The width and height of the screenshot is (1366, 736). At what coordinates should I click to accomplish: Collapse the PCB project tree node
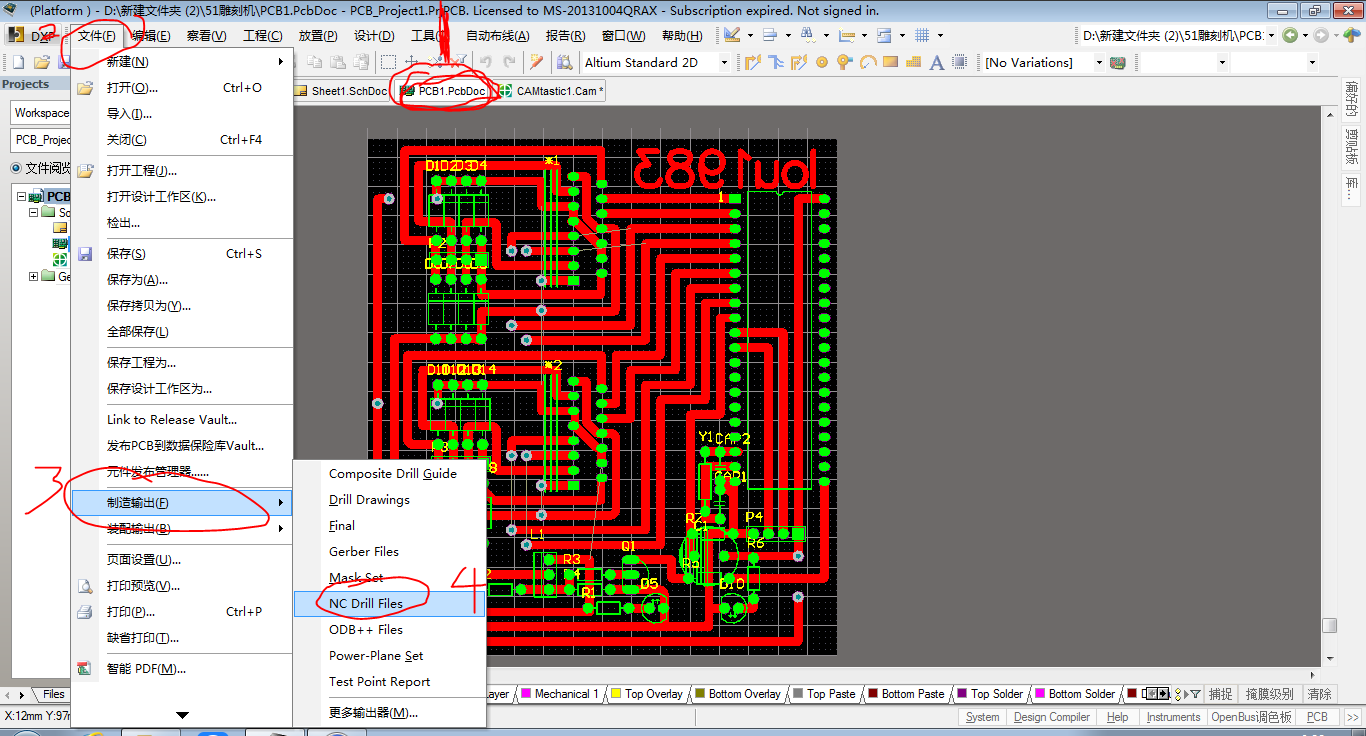[22, 196]
